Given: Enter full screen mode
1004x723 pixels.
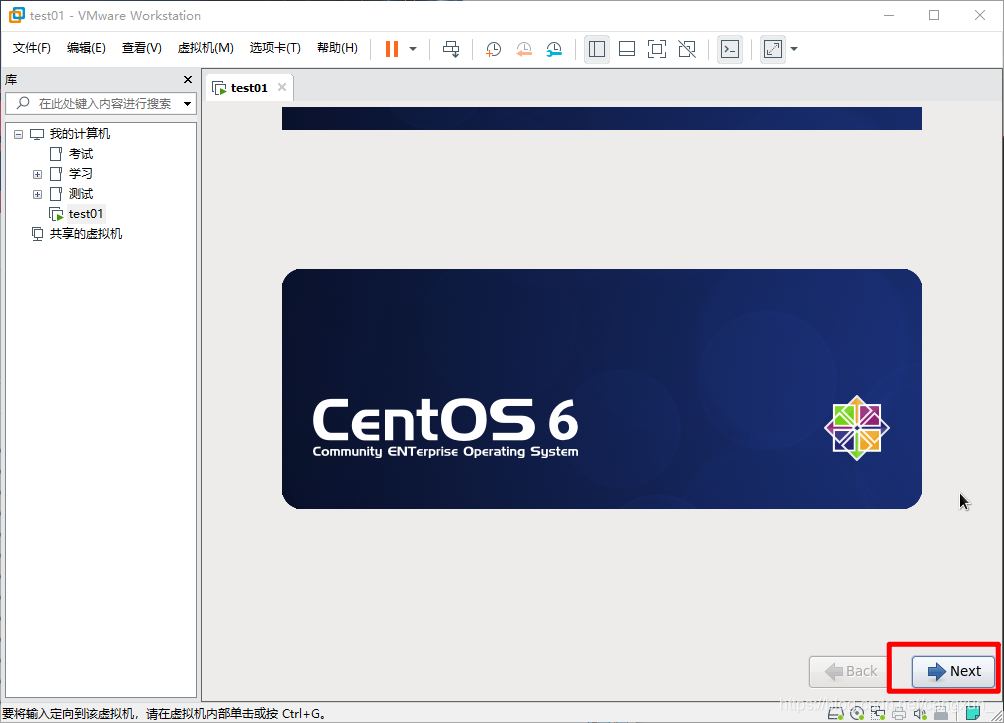Looking at the screenshot, I should coord(657,49).
